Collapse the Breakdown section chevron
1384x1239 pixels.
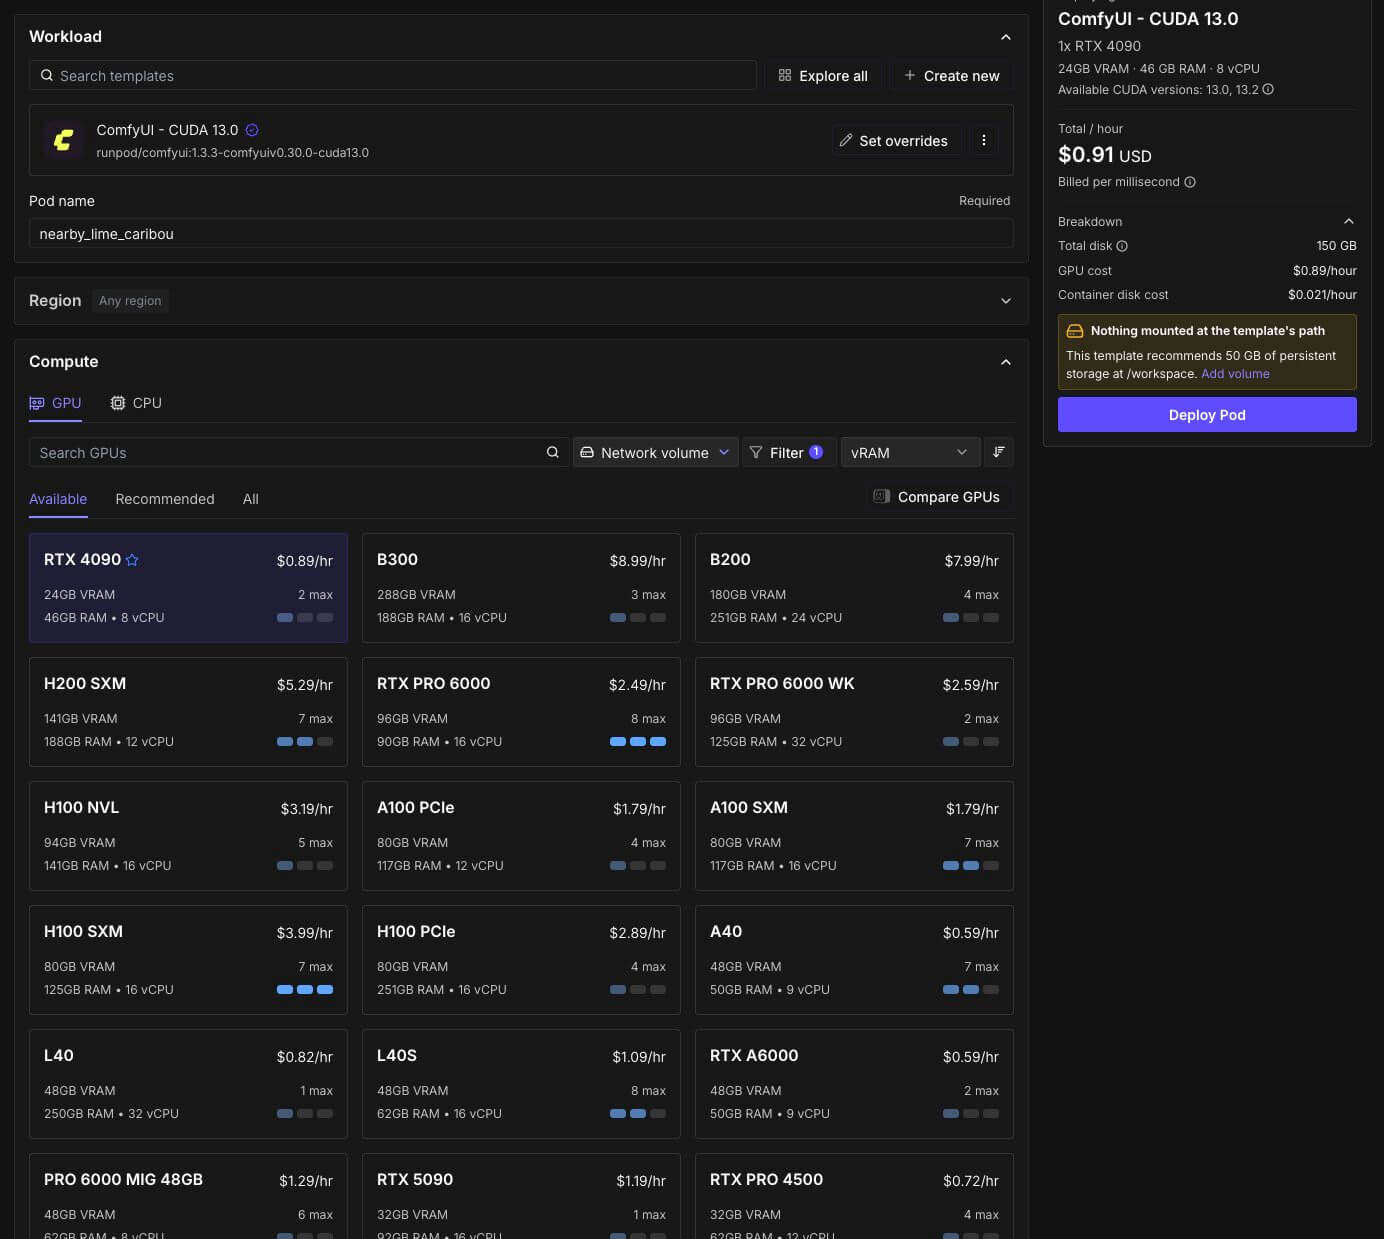click(x=1349, y=222)
